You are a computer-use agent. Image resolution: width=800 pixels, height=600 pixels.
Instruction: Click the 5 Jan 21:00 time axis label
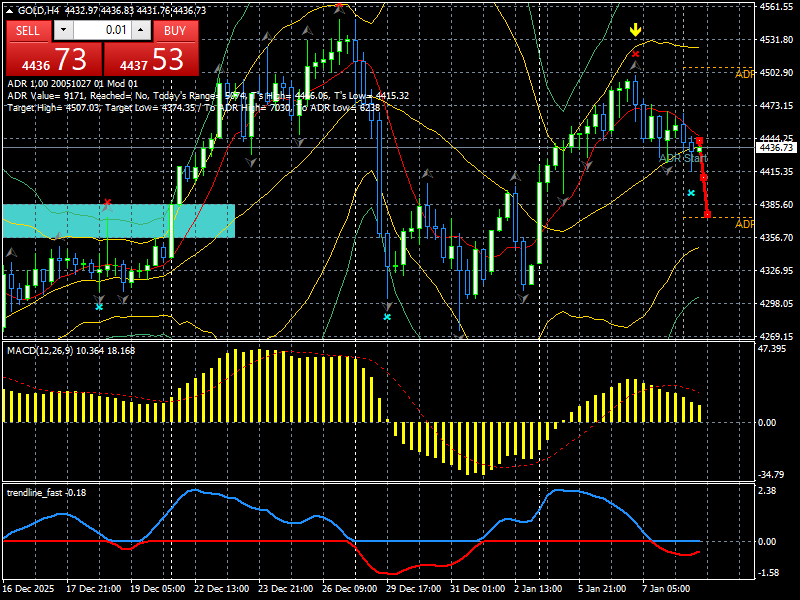[x=603, y=588]
